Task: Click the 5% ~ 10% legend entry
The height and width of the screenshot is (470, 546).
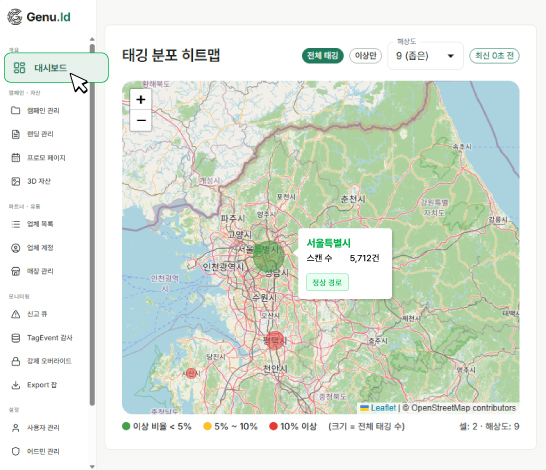Action: (x=231, y=426)
